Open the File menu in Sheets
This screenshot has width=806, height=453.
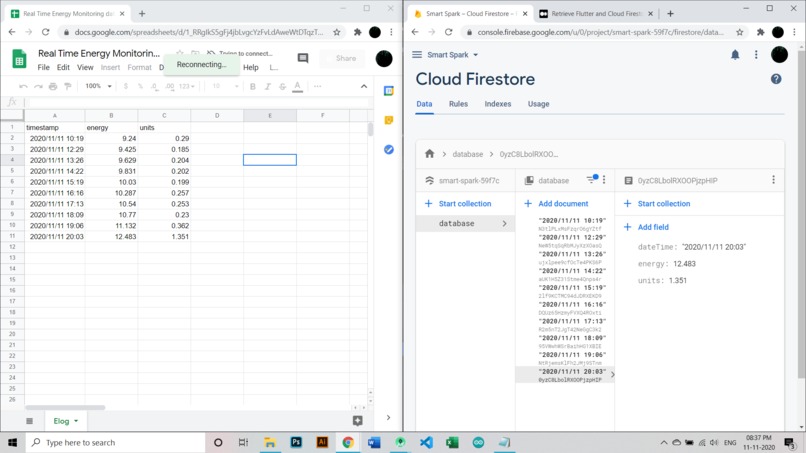tap(43, 67)
